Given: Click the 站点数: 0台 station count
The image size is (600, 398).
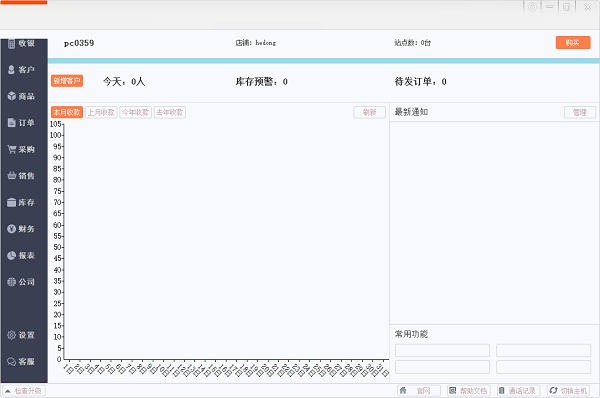Looking at the screenshot, I should click(x=412, y=43).
